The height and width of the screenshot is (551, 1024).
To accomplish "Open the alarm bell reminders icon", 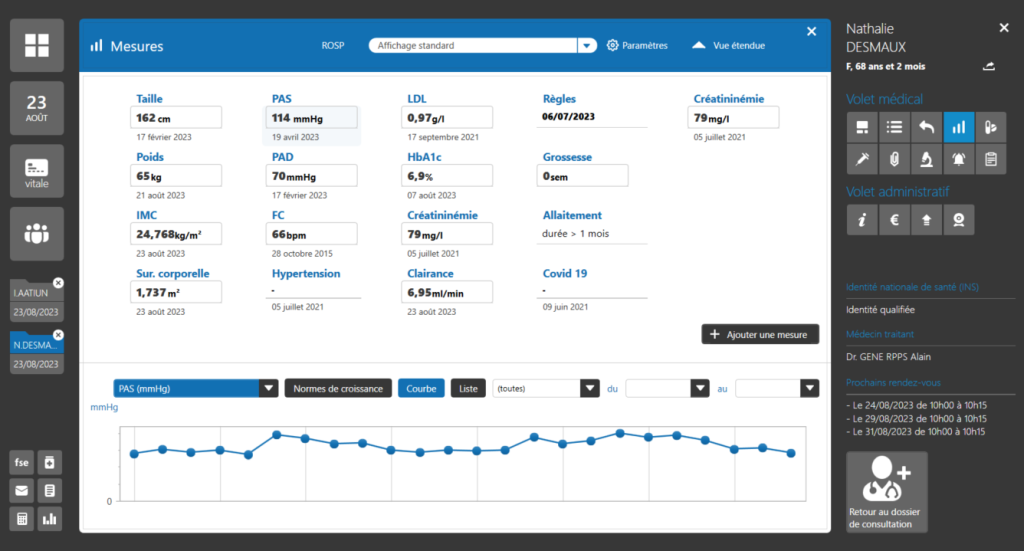I will click(959, 159).
